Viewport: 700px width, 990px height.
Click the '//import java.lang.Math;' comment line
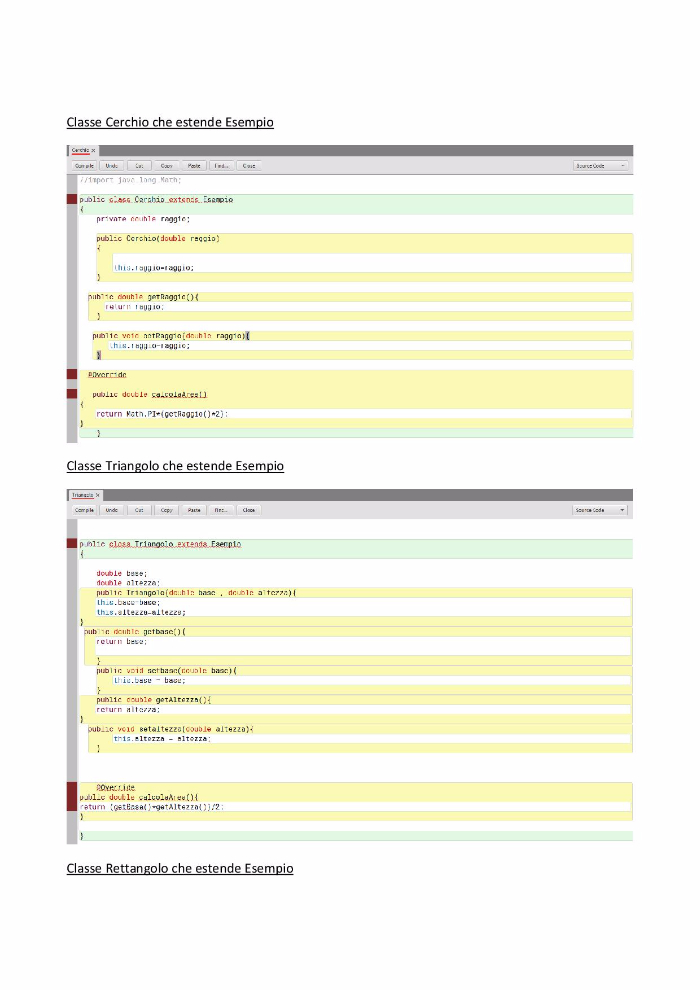[x=131, y=181]
